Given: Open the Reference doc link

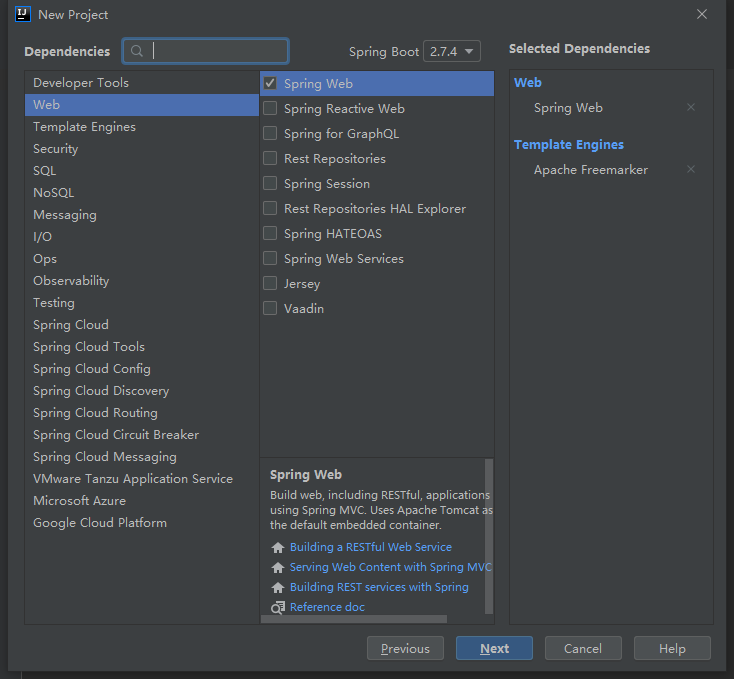Looking at the screenshot, I should click(x=327, y=607).
